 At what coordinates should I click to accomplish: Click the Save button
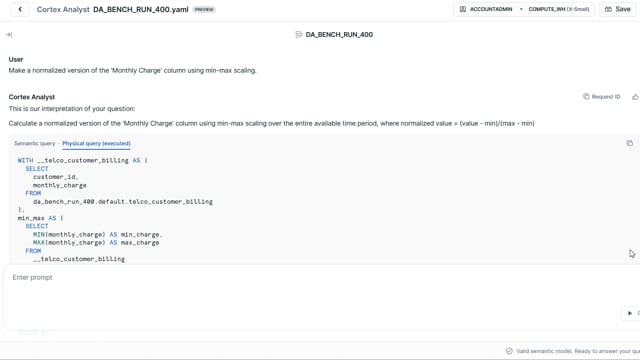tap(617, 9)
